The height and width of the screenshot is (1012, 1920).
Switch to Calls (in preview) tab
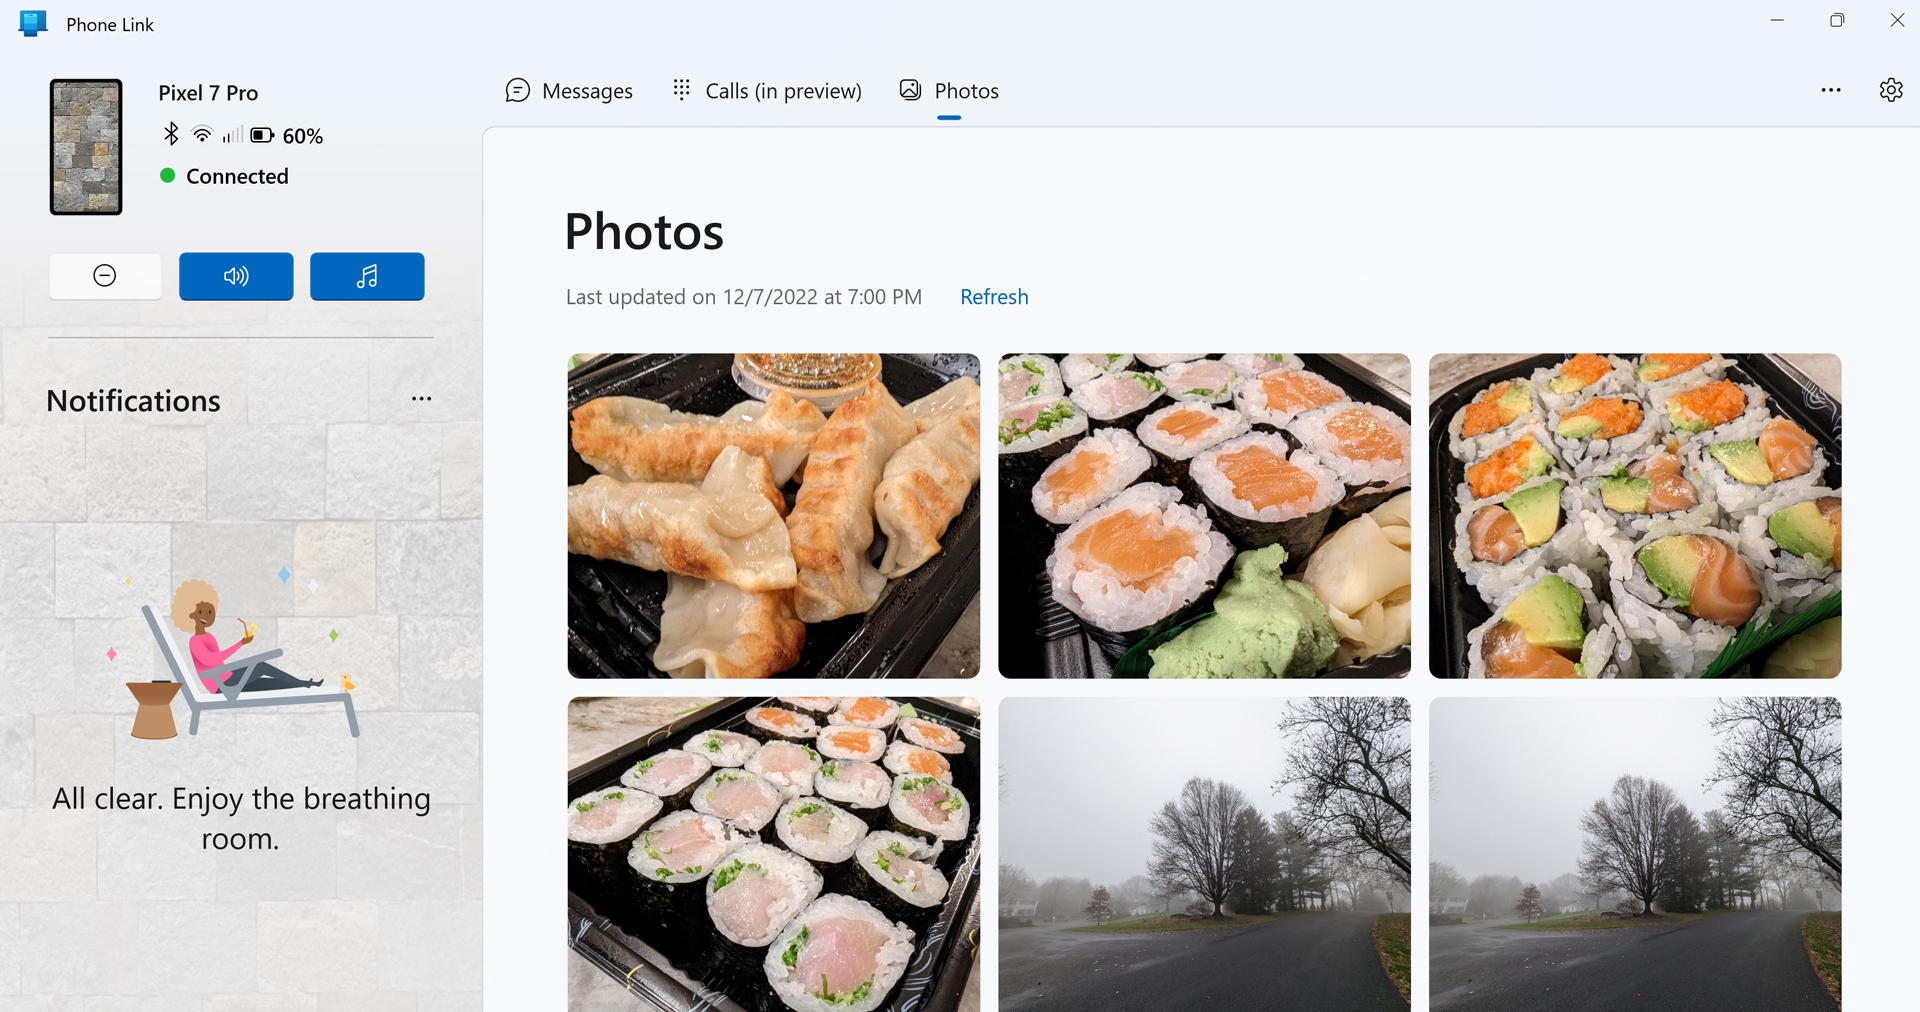click(x=766, y=91)
